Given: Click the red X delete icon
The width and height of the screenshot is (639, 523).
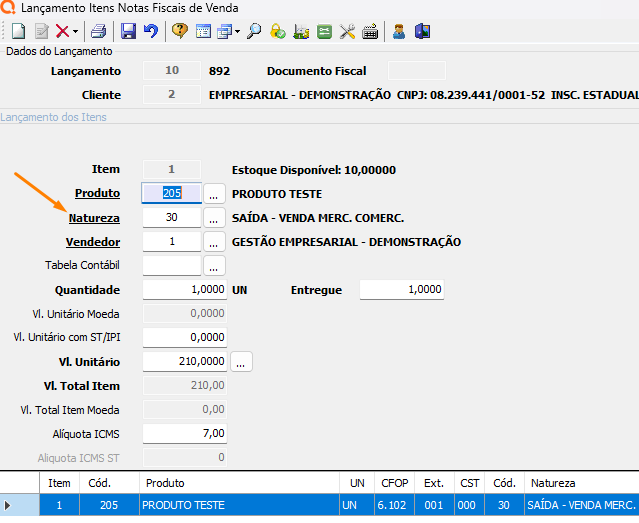Looking at the screenshot, I should tap(62, 32).
